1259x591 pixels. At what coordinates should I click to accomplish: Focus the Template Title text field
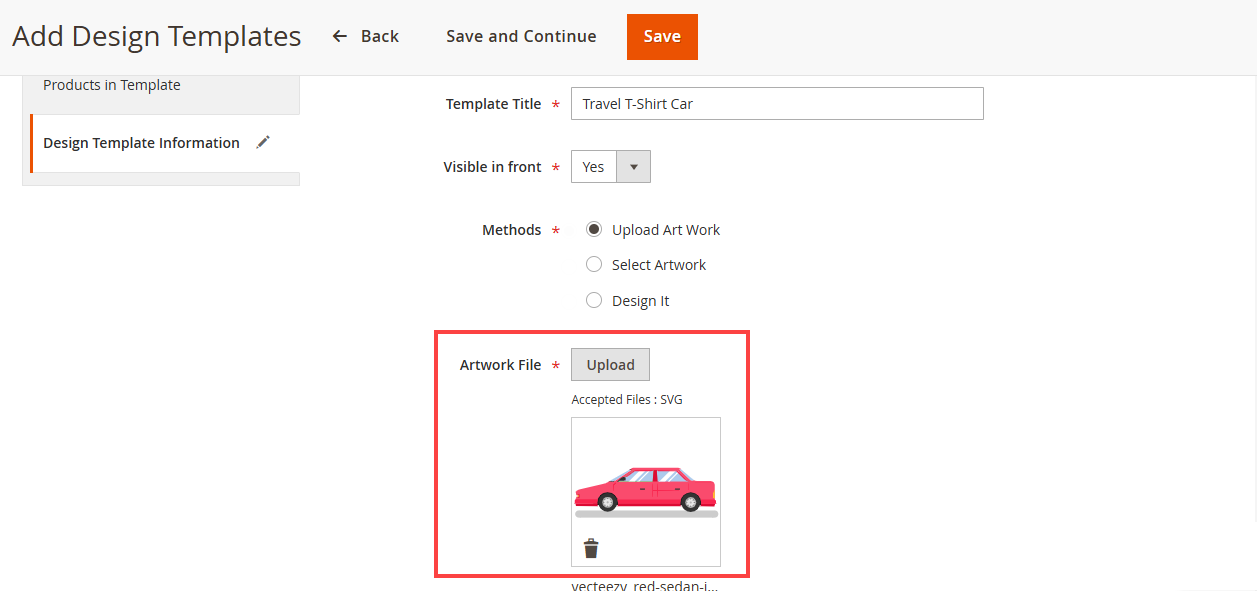776,104
